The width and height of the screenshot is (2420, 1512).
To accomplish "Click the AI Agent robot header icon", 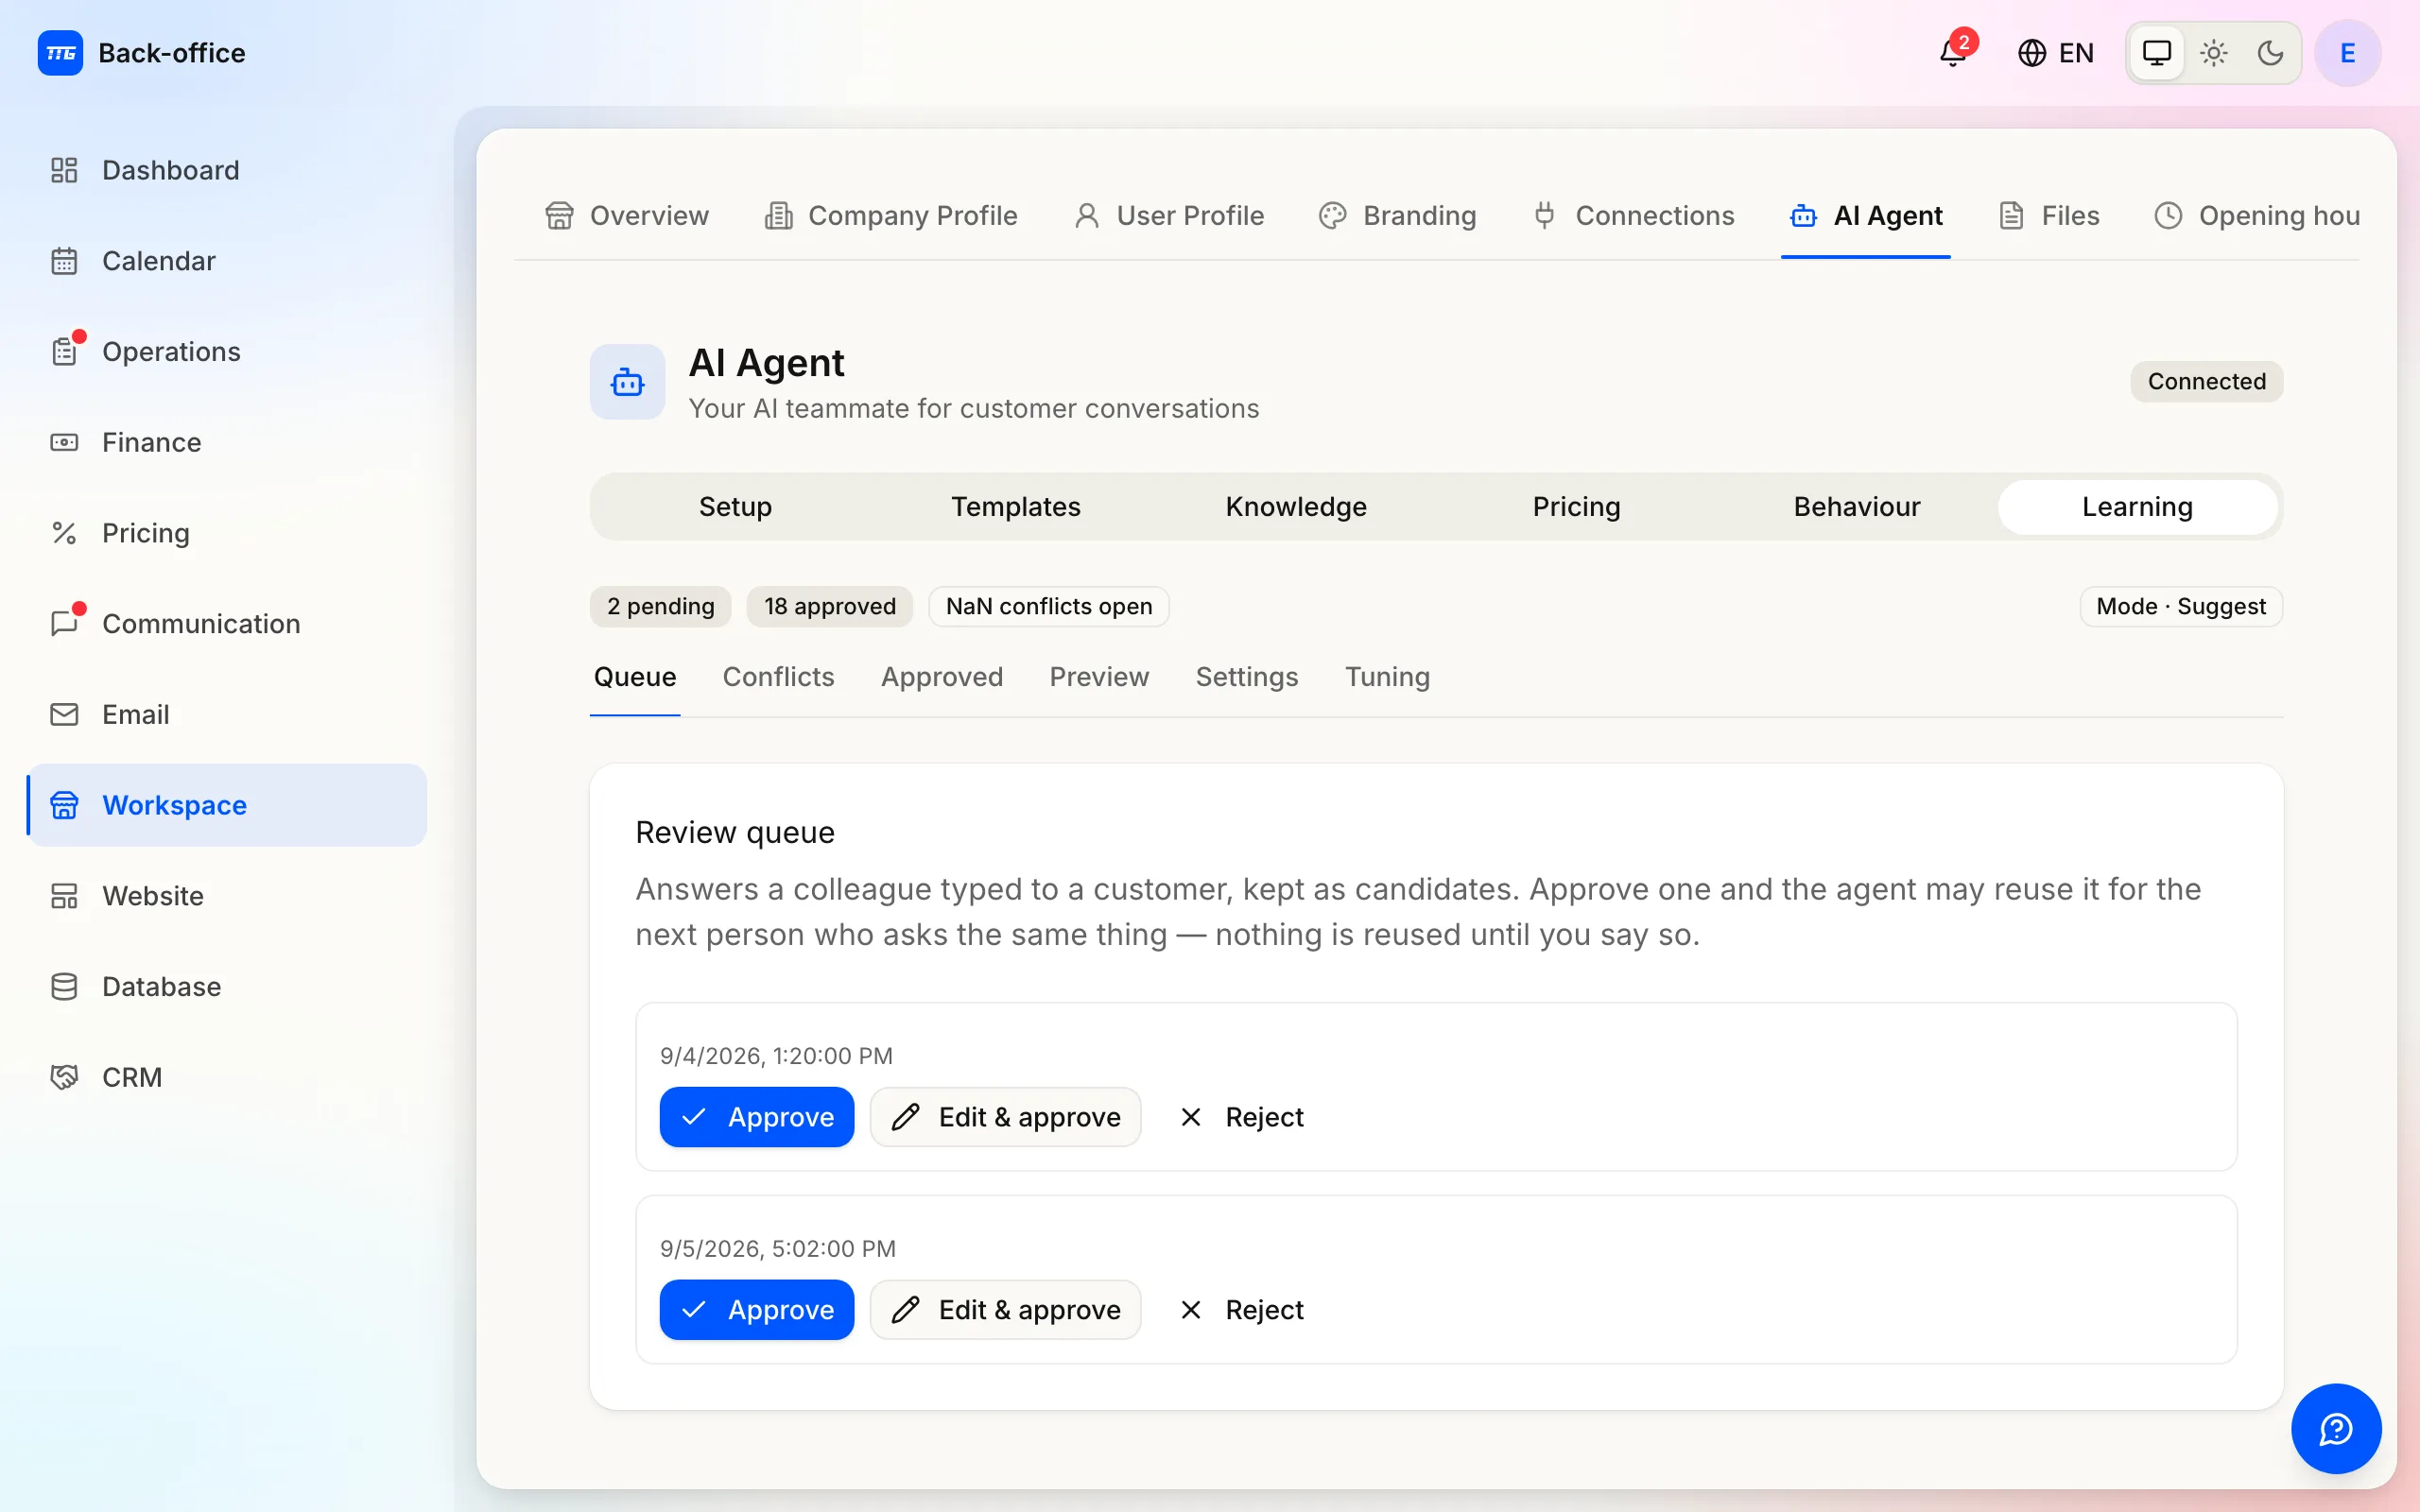I will tap(627, 382).
